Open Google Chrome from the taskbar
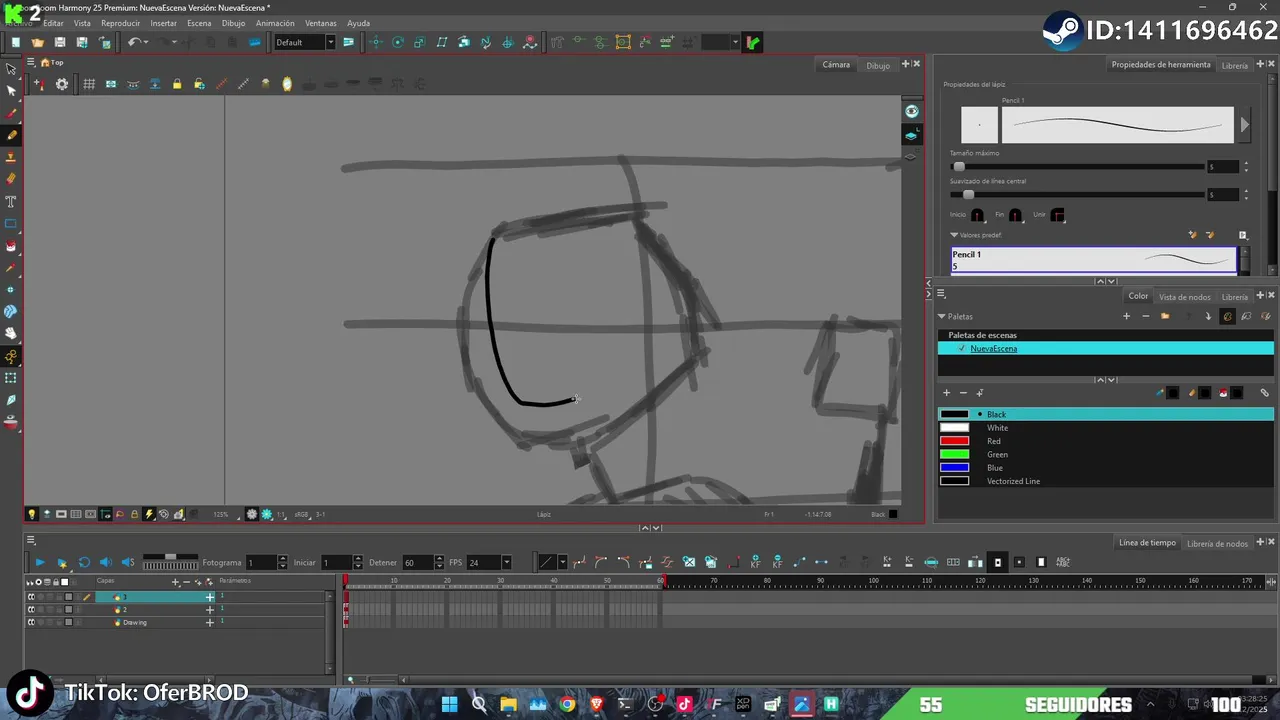This screenshot has height=720, width=1280. tap(567, 704)
